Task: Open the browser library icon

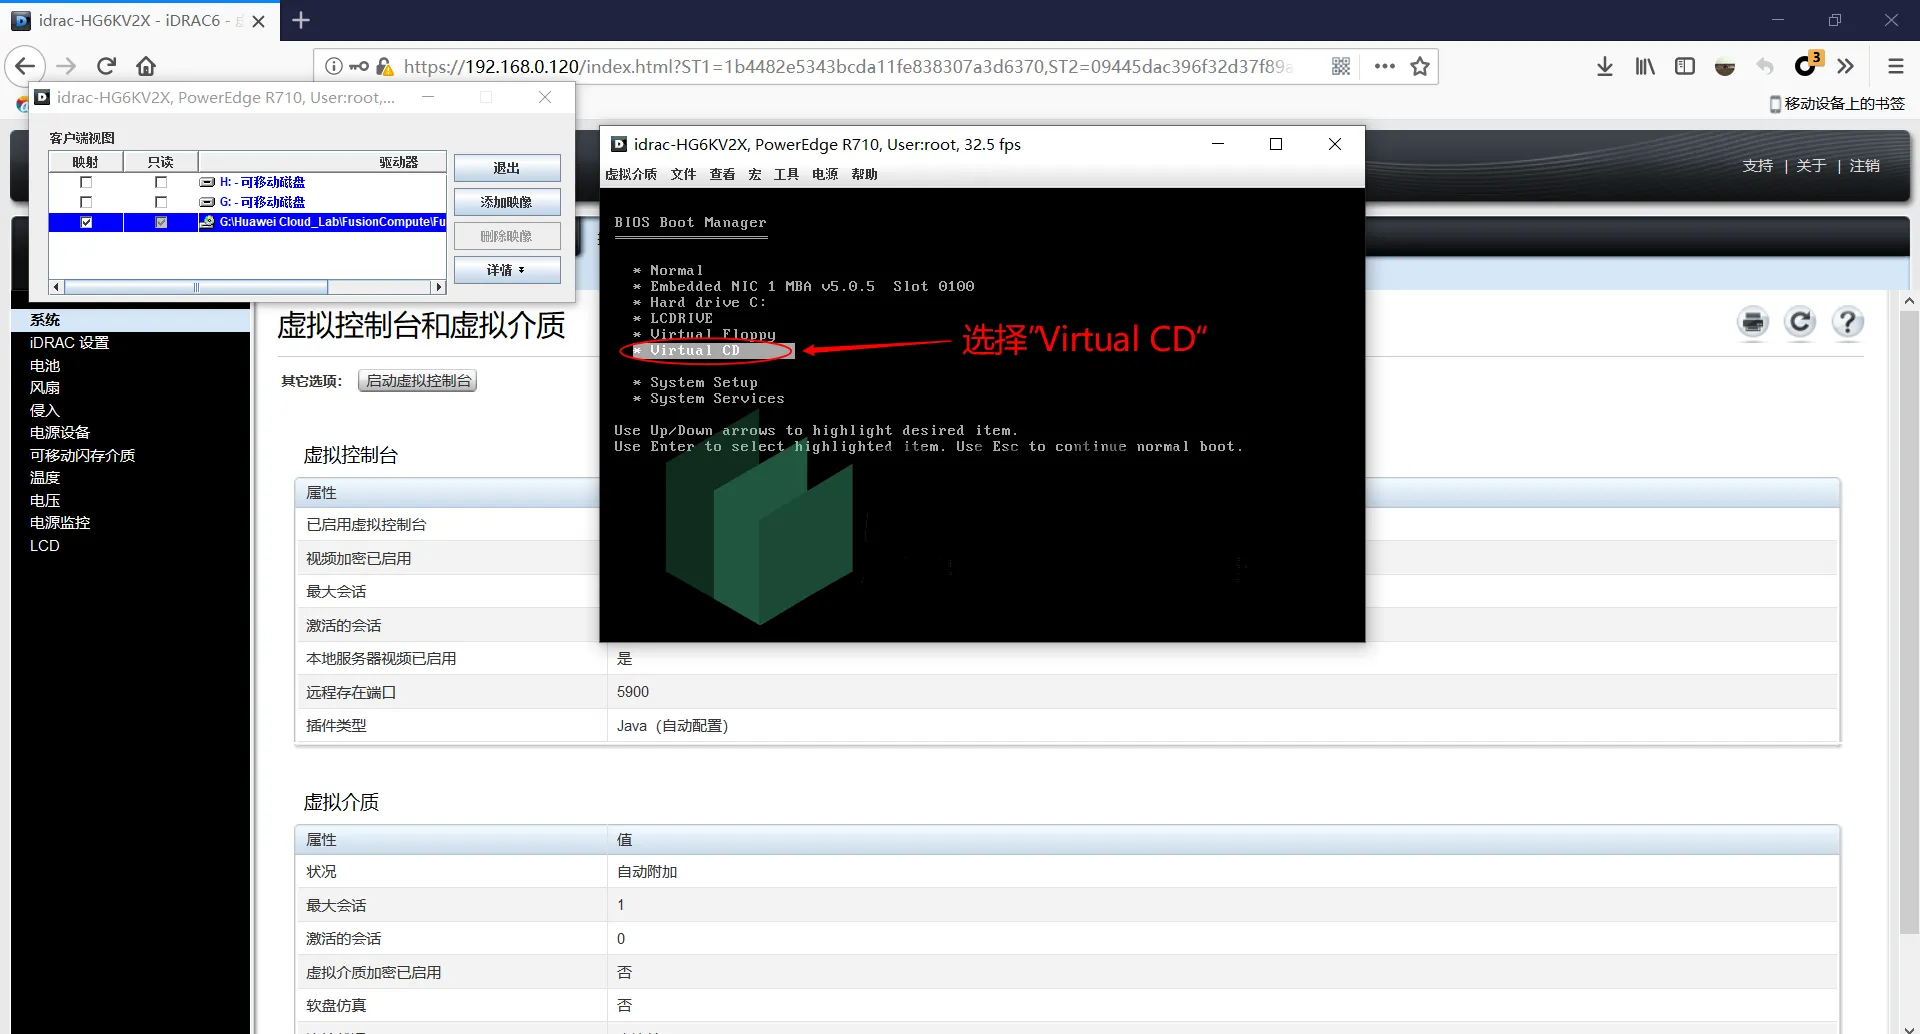Action: pos(1645,66)
